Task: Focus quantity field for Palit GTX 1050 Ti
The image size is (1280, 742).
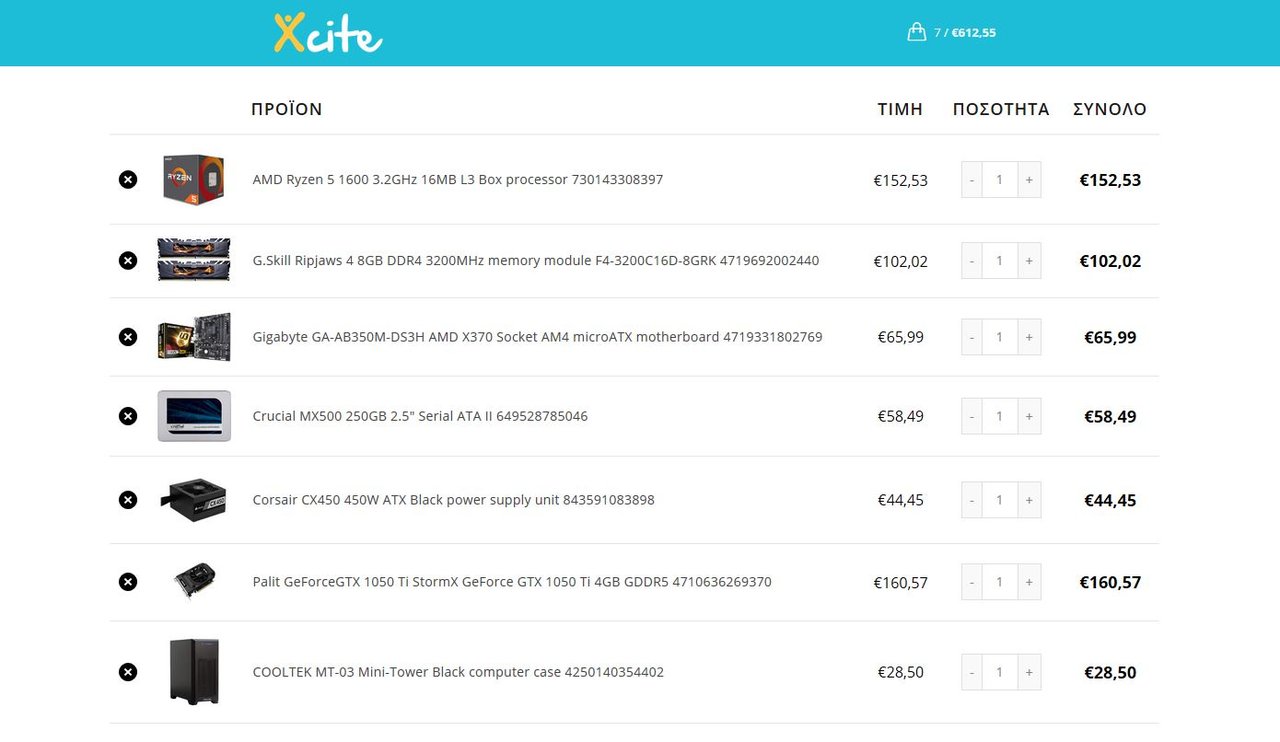Action: (x=1000, y=582)
